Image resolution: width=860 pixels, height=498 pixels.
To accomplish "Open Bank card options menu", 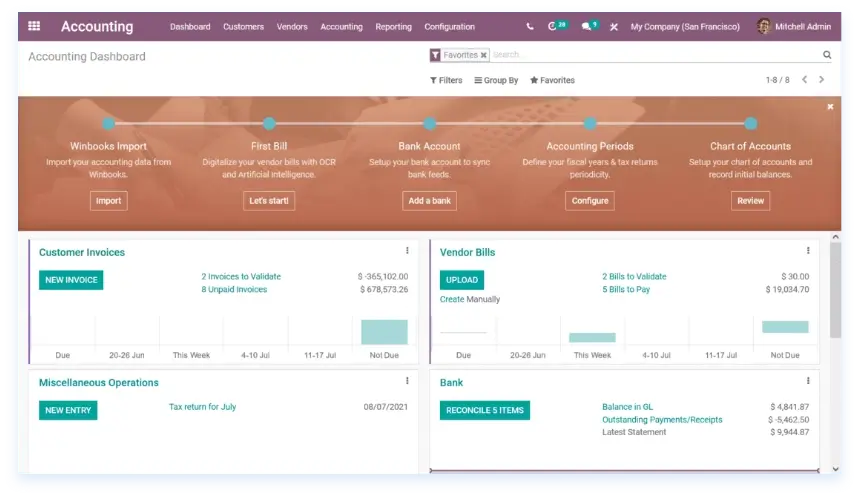I will click(808, 381).
